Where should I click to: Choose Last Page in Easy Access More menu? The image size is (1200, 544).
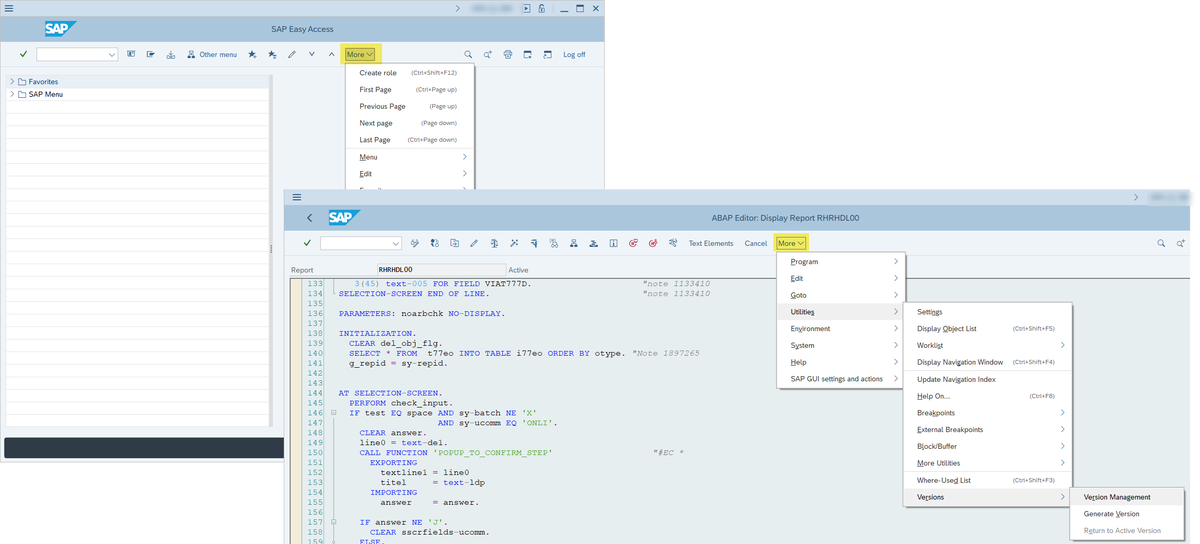pyautogui.click(x=409, y=140)
